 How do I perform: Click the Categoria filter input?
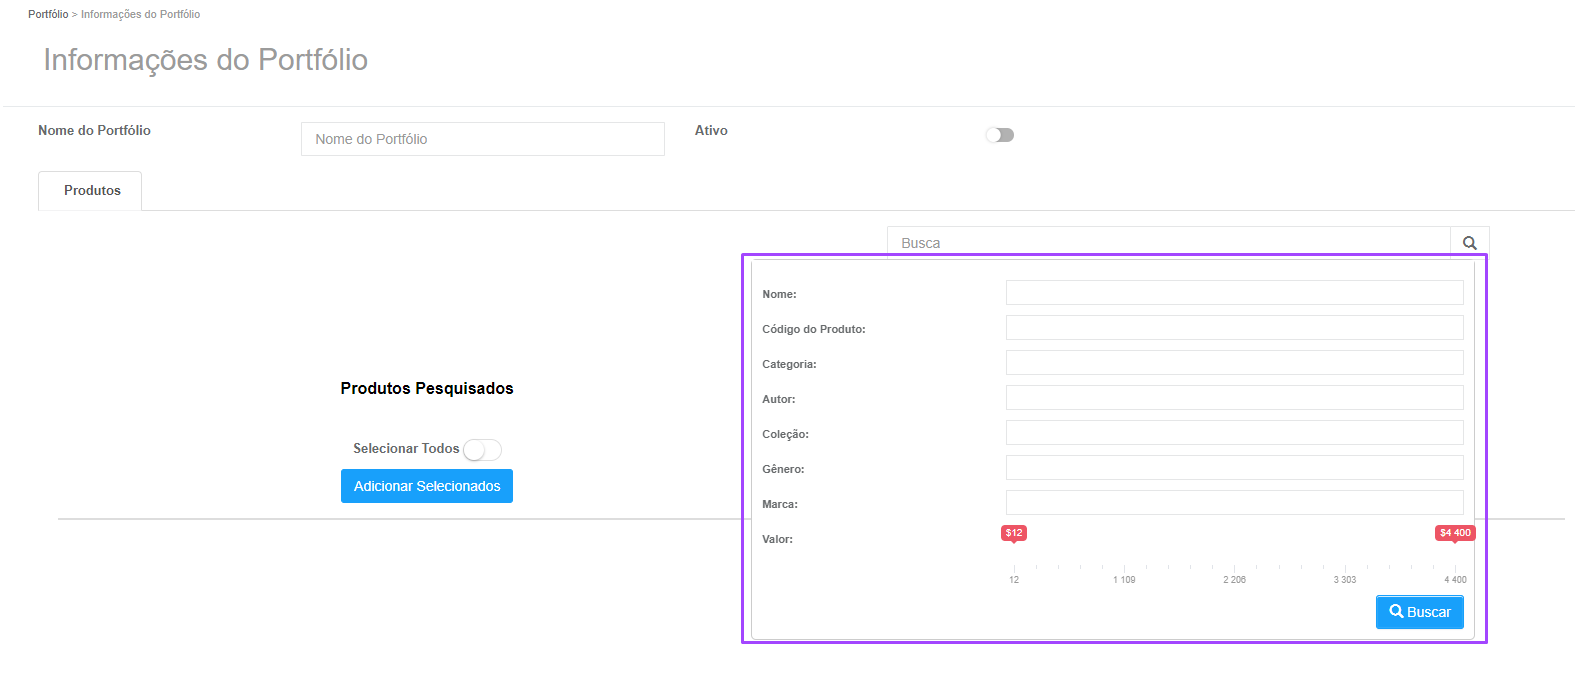(1234, 362)
